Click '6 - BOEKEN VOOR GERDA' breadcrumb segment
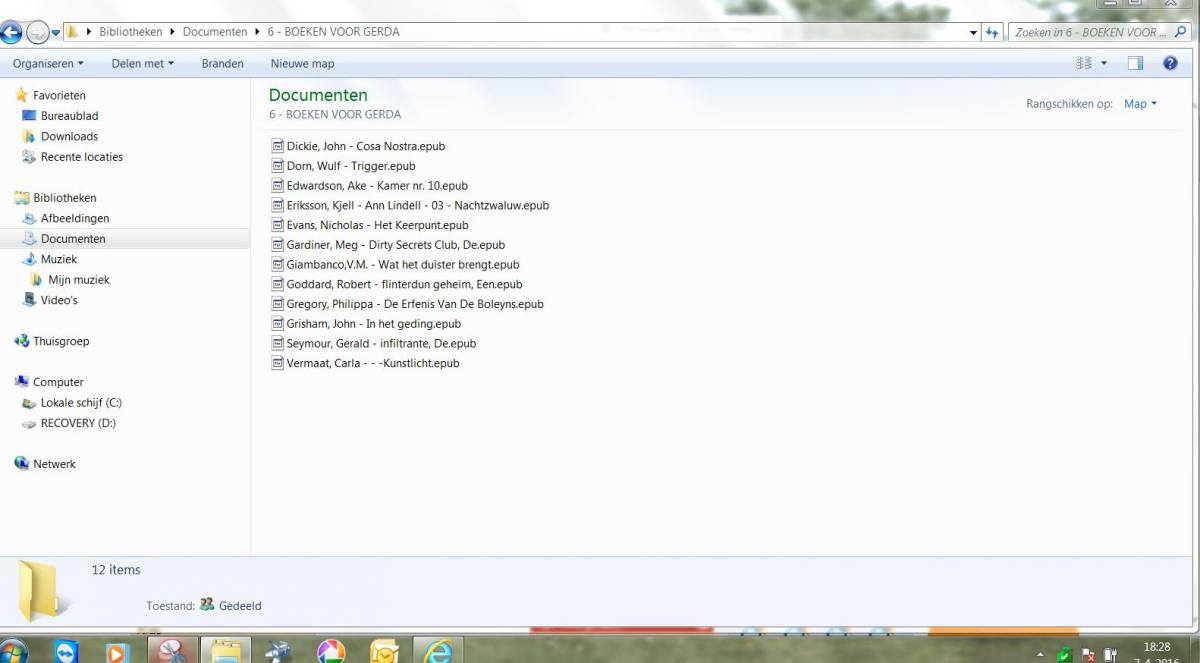Image resolution: width=1200 pixels, height=663 pixels. coord(333,32)
